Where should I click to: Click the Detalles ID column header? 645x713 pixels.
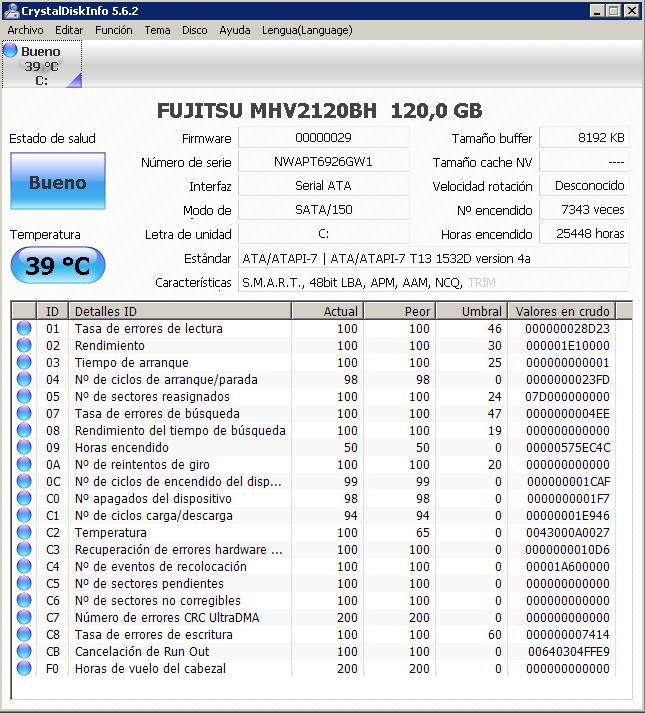(180, 311)
